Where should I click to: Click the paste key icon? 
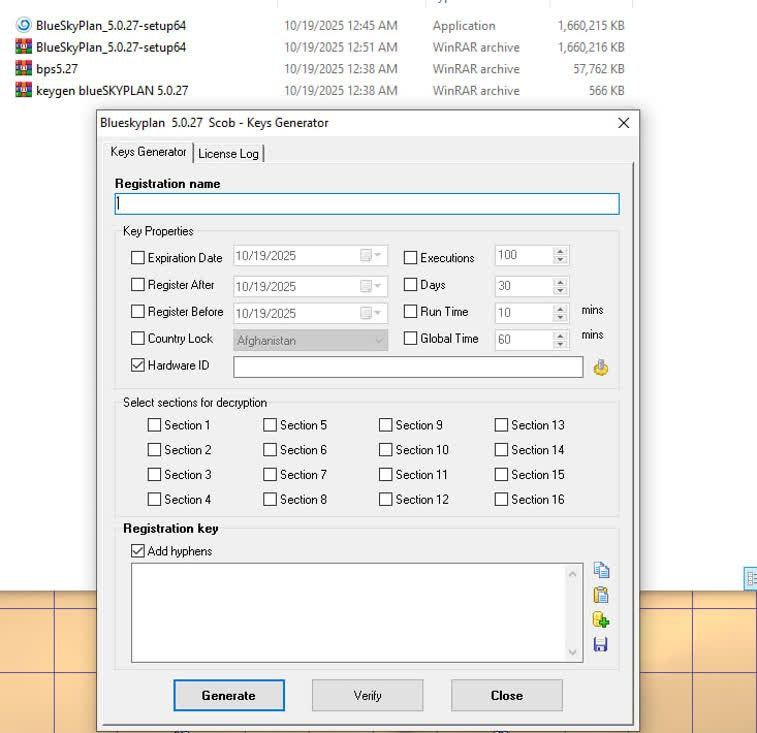(601, 595)
